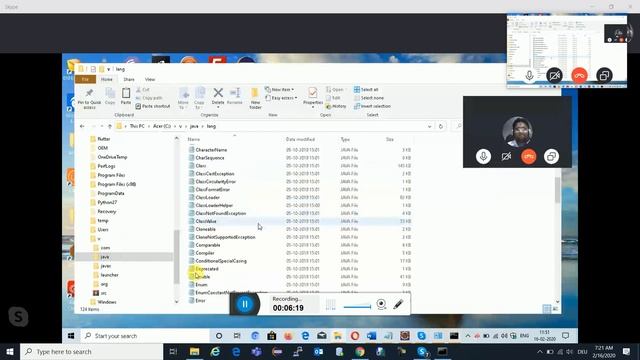Switch to the Home tab

pos(107,79)
